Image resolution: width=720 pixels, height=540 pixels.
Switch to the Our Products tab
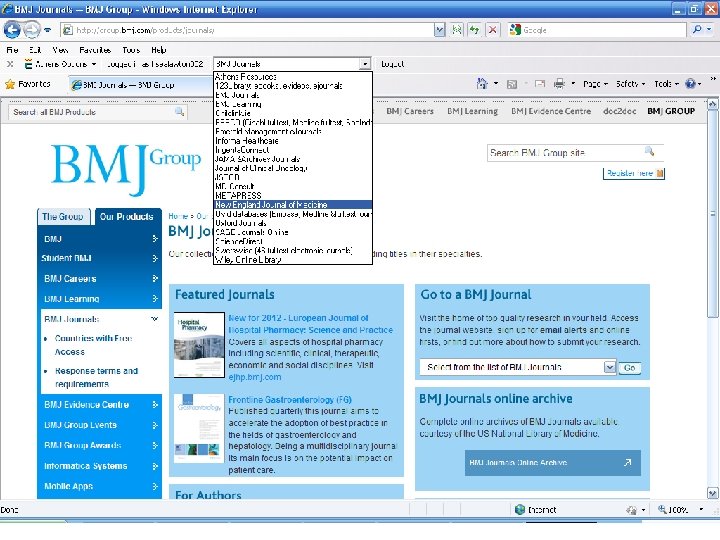point(127,216)
